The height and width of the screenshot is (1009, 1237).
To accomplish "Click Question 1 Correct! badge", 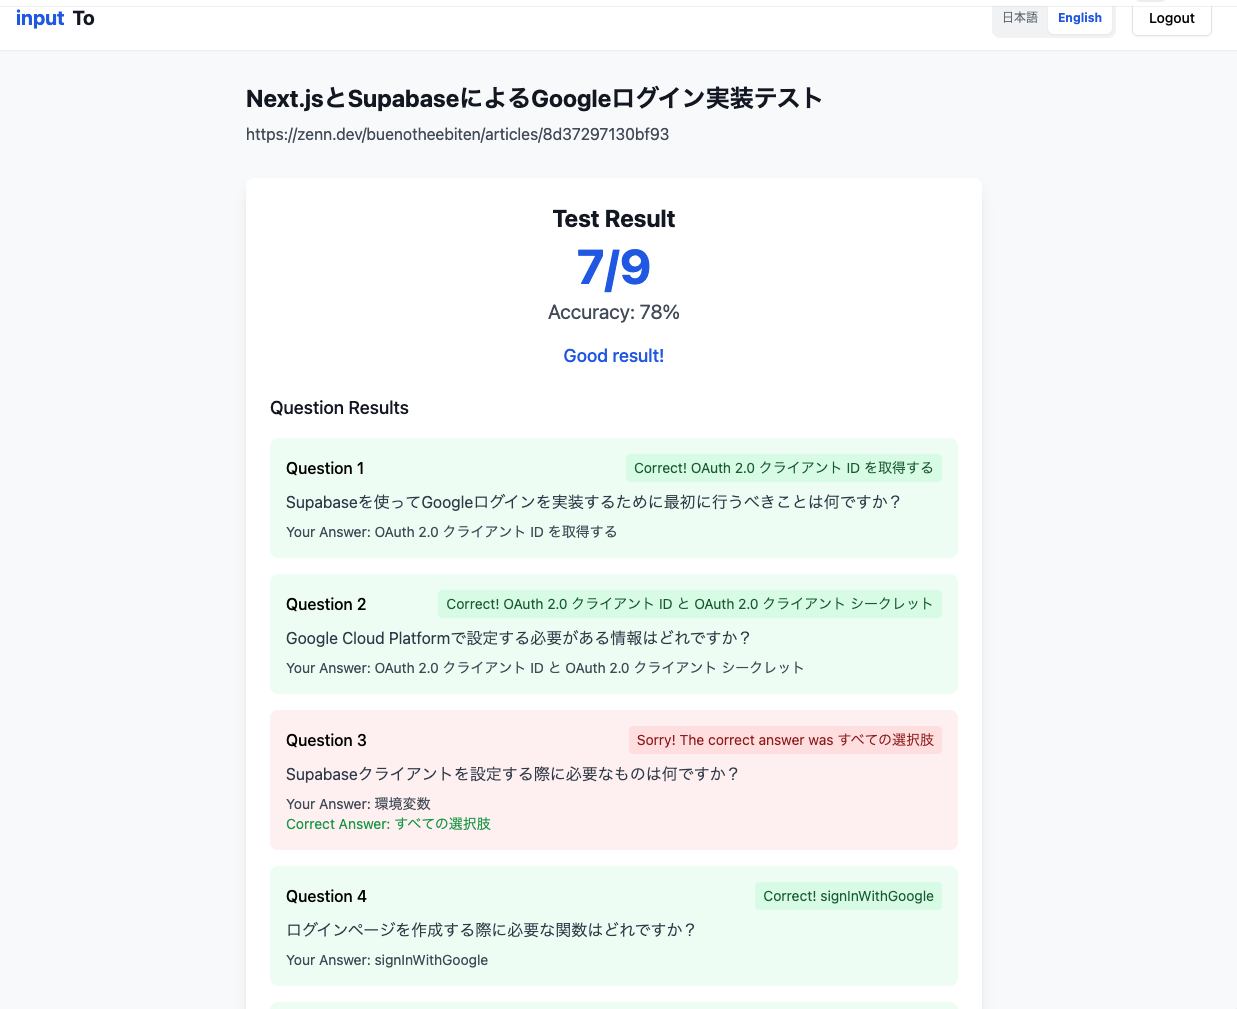I will 784,468.
